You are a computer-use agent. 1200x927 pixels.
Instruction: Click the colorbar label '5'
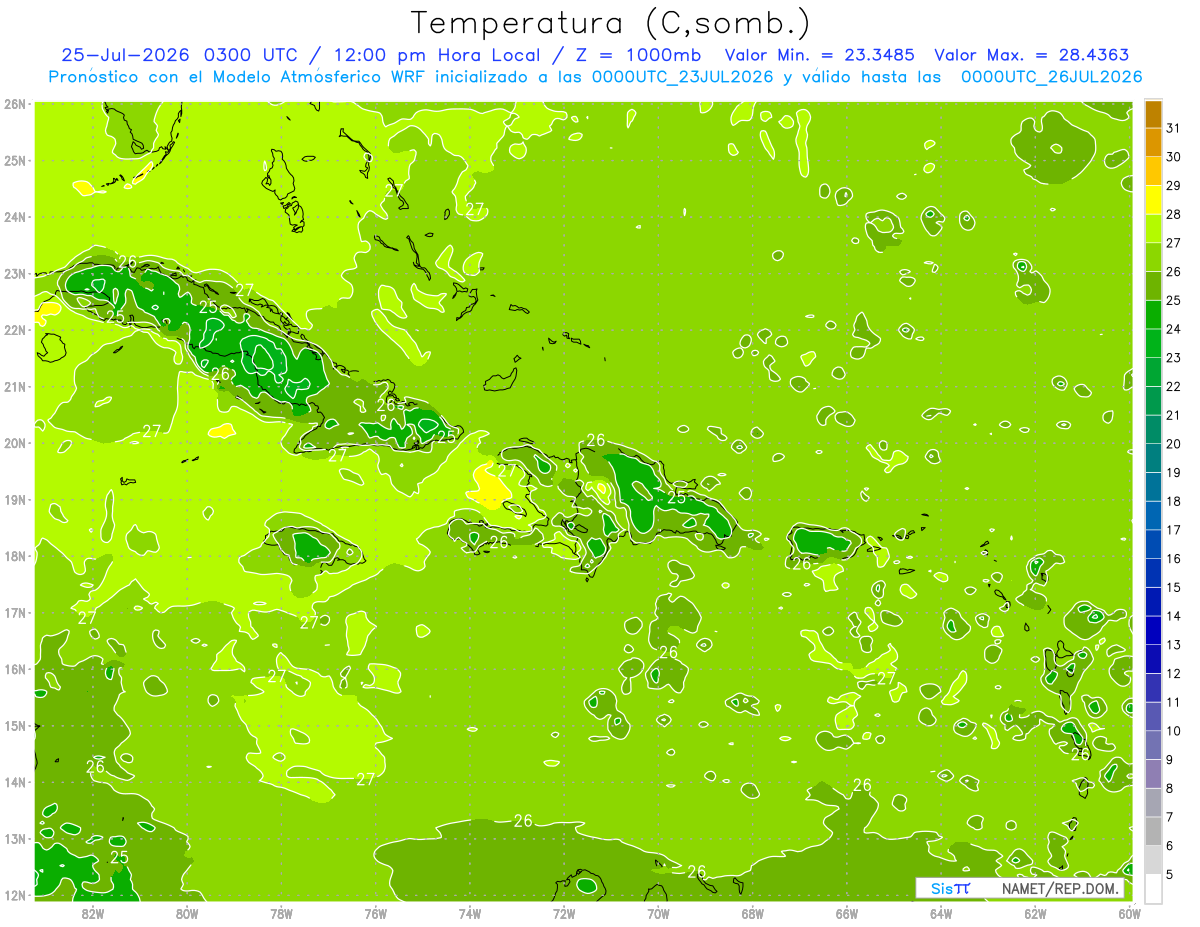(x=1169, y=874)
